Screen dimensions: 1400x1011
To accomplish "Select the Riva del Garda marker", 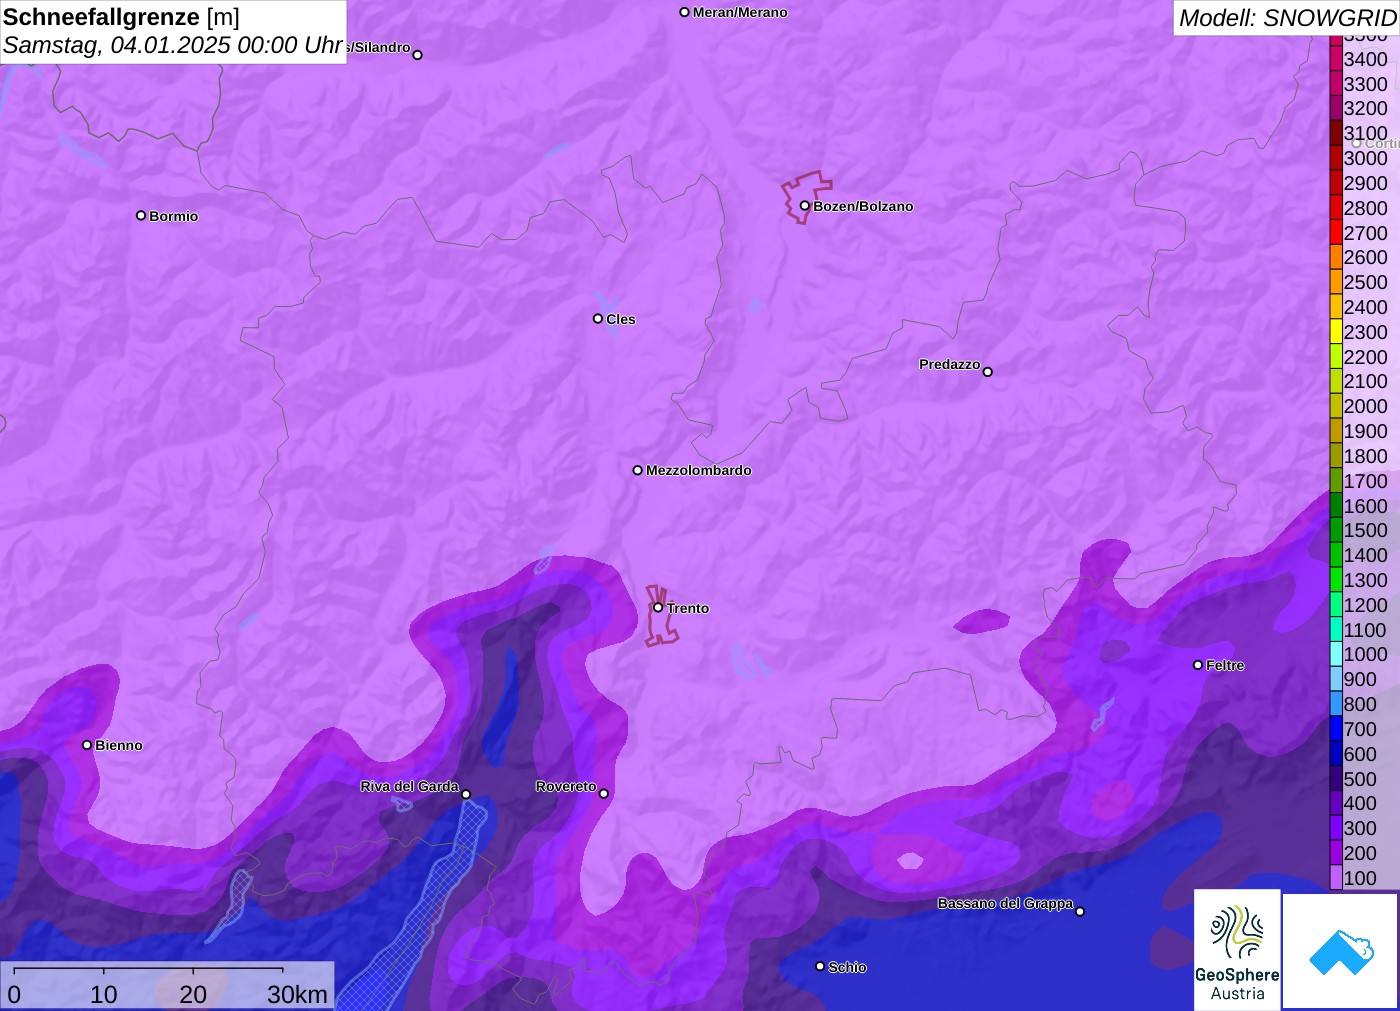I will [x=466, y=794].
